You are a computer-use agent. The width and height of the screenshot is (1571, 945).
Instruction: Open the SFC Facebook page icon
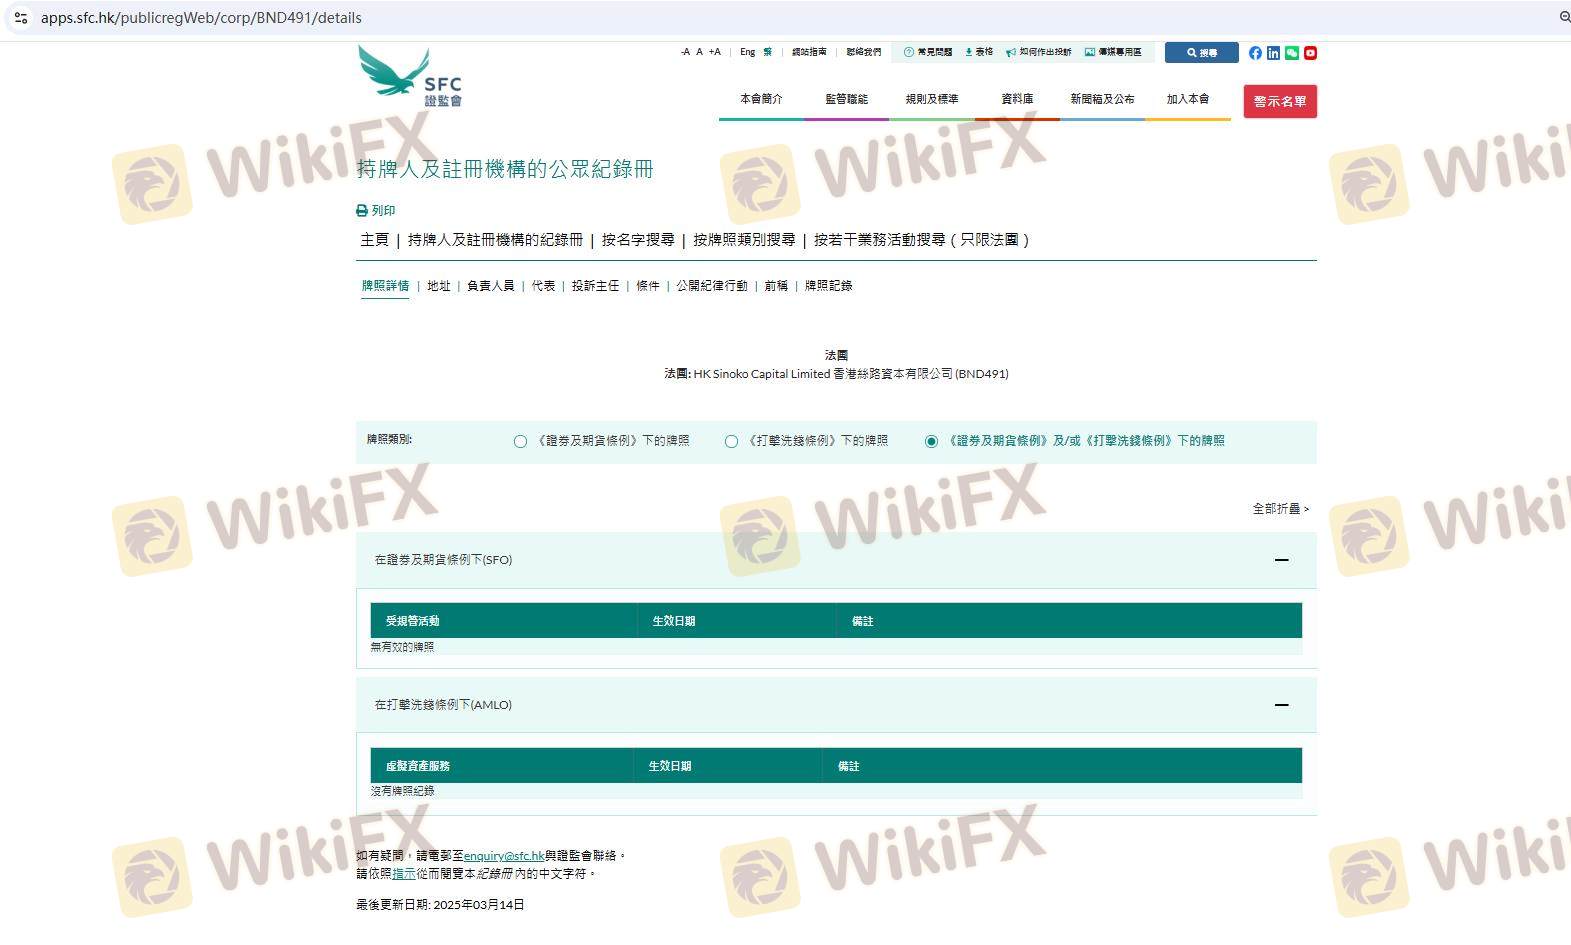1255,53
